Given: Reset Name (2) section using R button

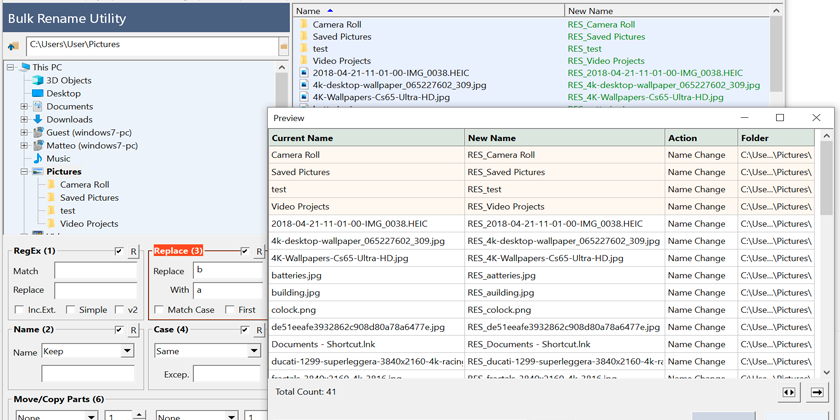Looking at the screenshot, I should [x=133, y=331].
